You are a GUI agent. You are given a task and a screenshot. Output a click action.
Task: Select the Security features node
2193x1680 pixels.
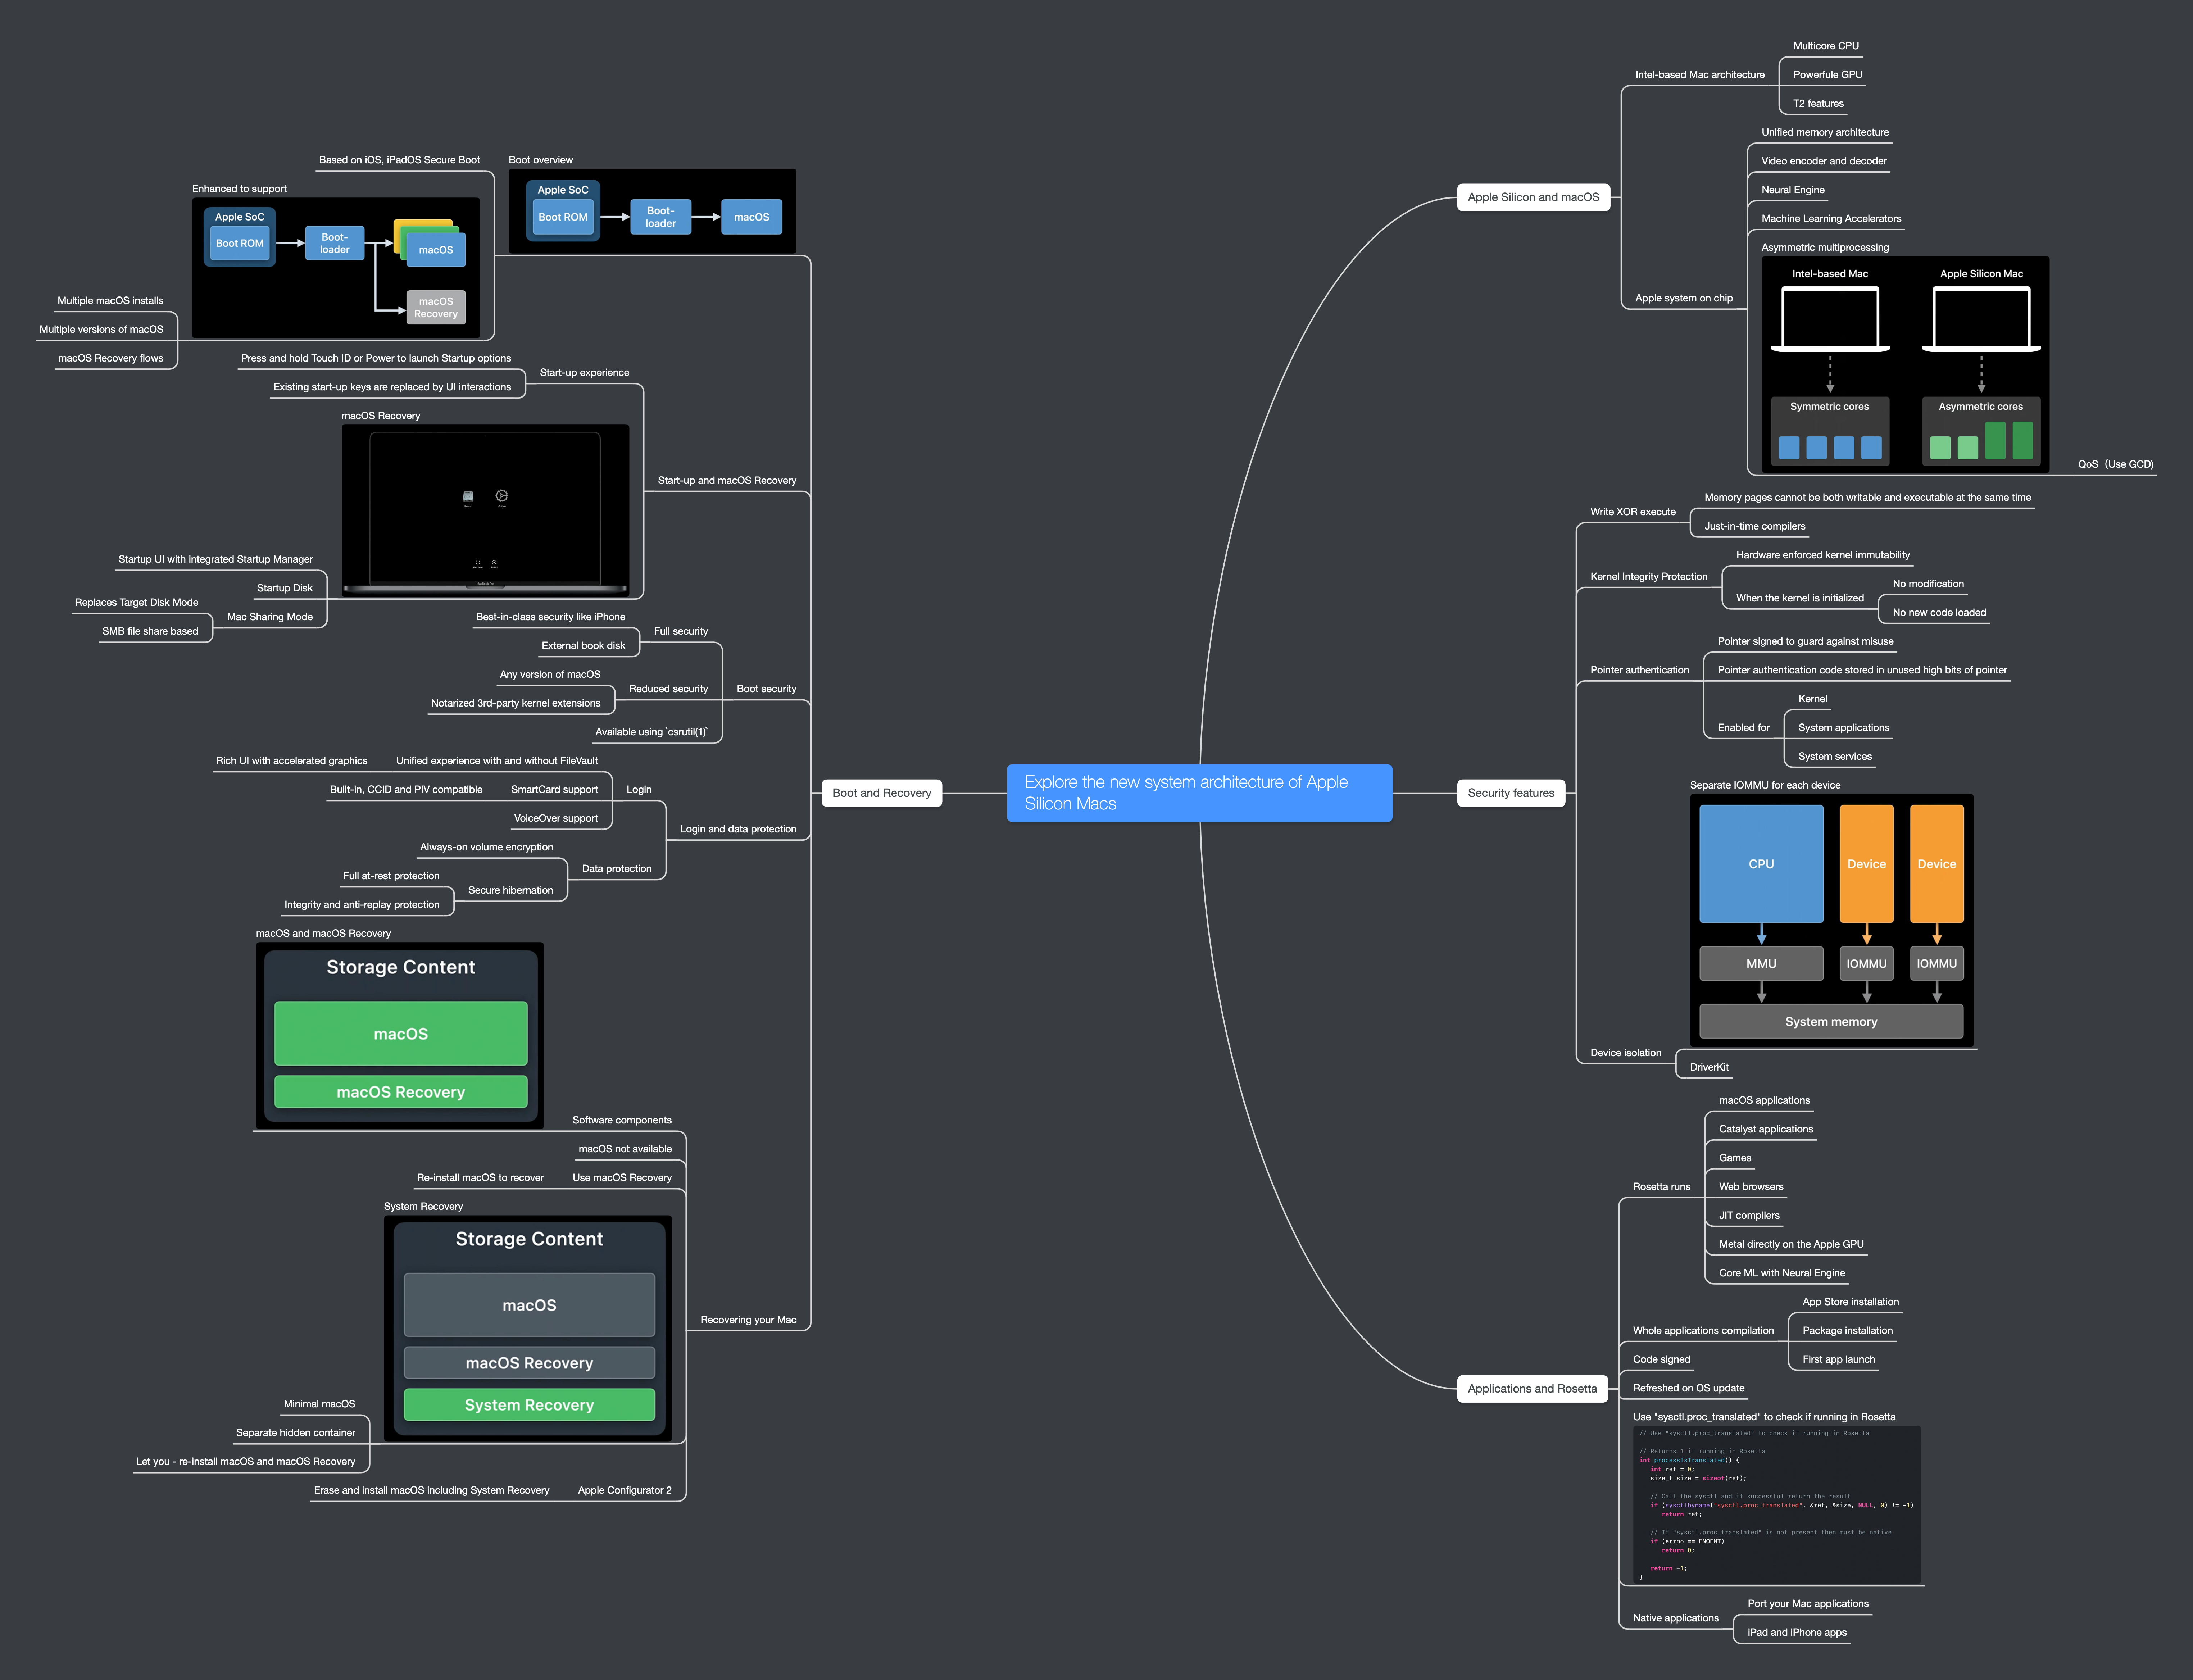[x=1511, y=793]
